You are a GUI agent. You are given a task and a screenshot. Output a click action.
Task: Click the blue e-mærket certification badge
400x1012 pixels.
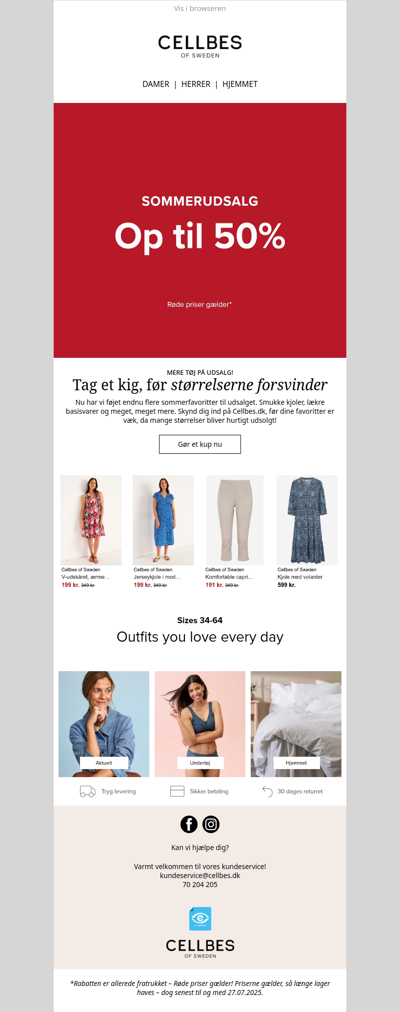(x=200, y=918)
